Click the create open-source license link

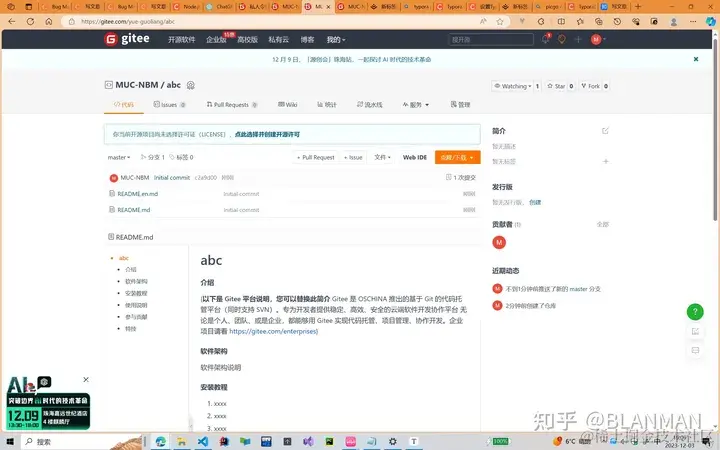(267, 135)
